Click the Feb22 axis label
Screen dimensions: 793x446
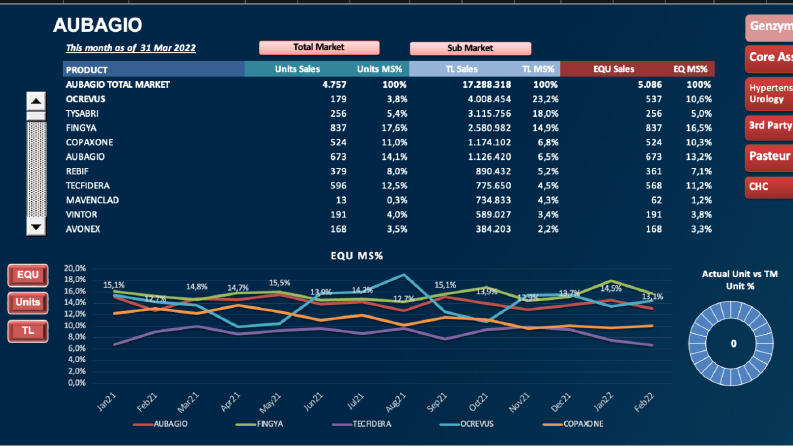tap(644, 403)
